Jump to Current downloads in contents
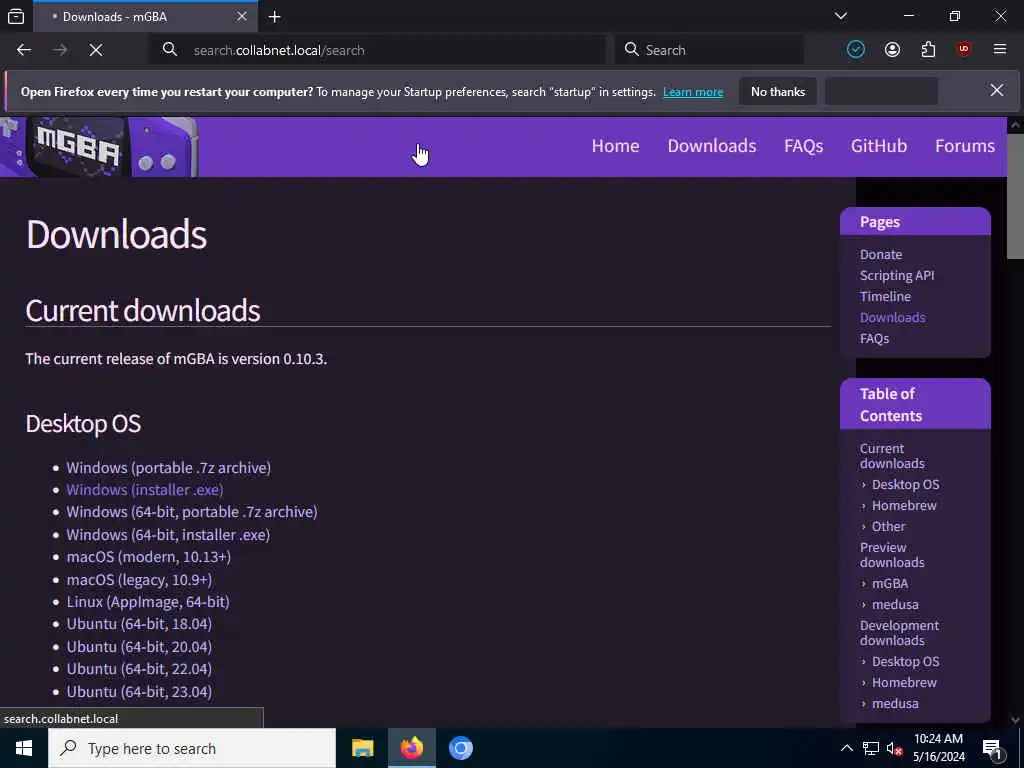 pyautogui.click(x=891, y=456)
